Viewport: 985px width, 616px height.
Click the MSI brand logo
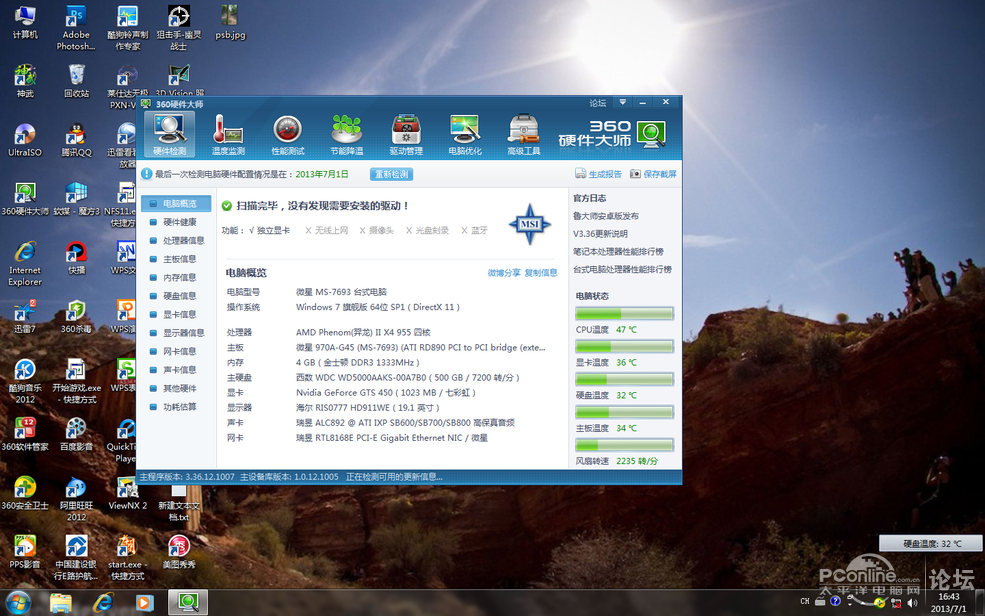tap(530, 224)
